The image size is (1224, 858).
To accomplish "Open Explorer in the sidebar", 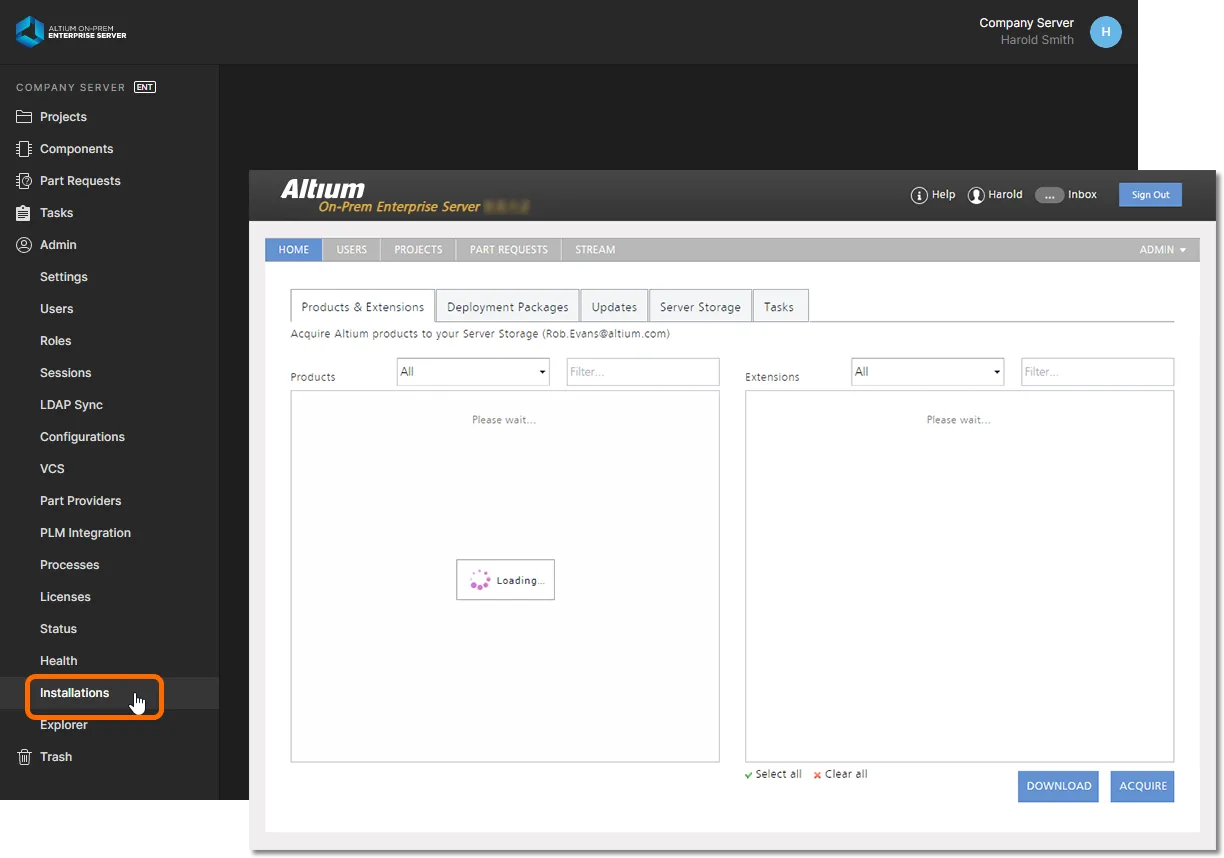I will 64,725.
